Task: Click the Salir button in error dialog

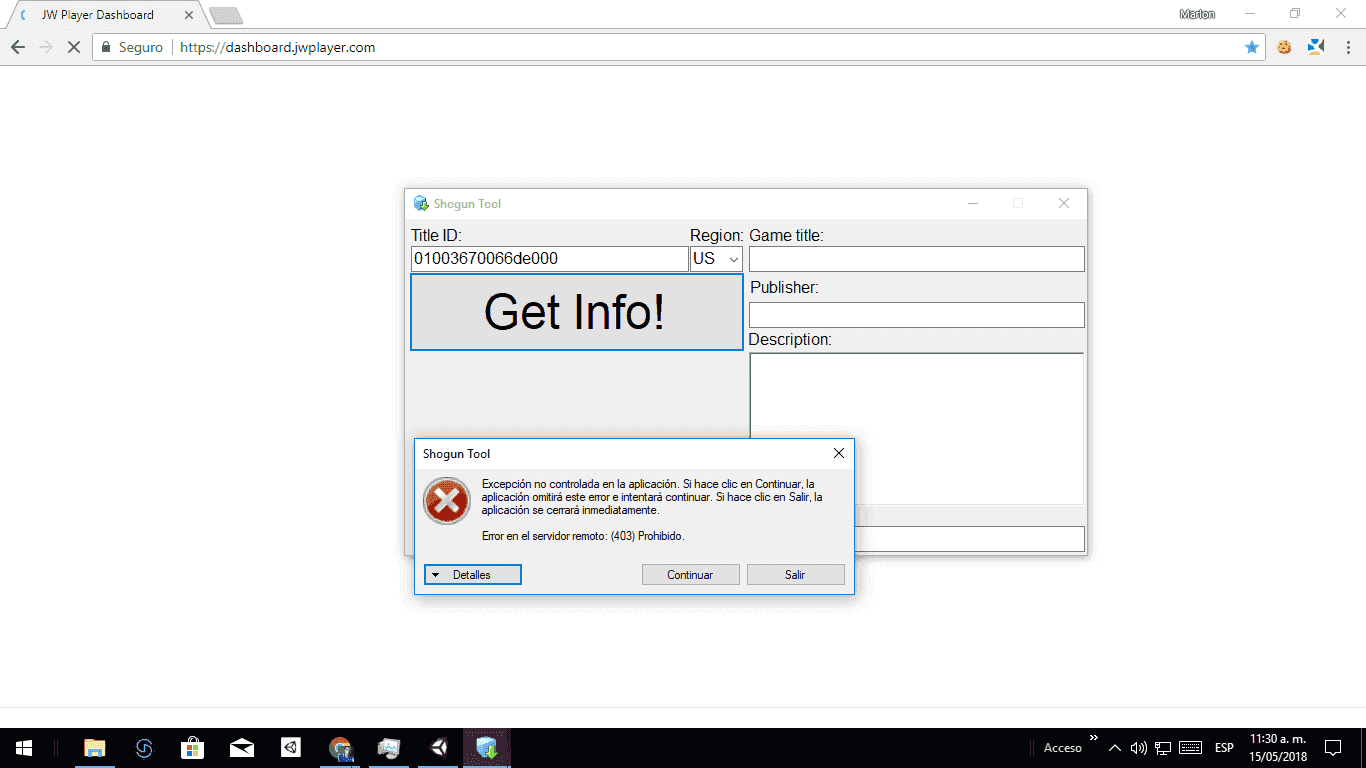Action: coord(795,575)
